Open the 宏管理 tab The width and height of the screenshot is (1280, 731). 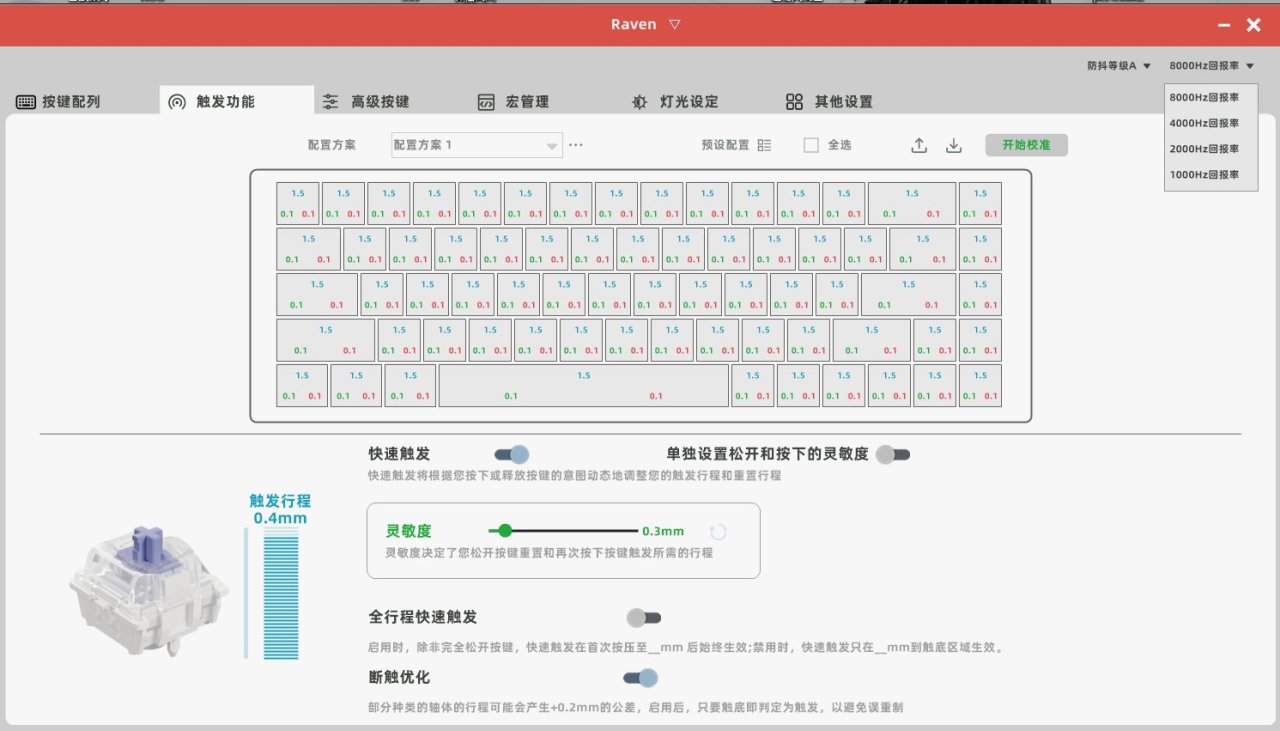click(513, 102)
